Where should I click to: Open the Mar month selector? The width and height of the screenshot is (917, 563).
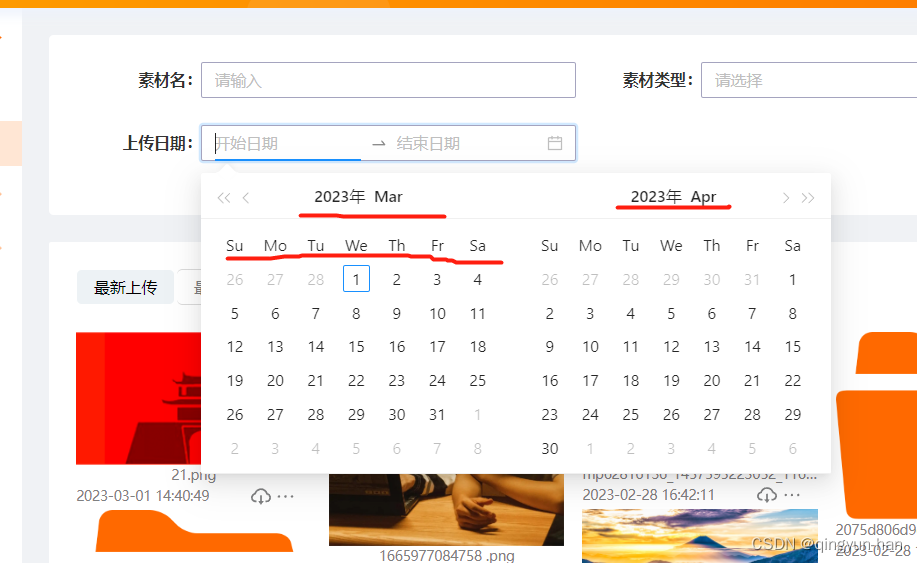[388, 196]
